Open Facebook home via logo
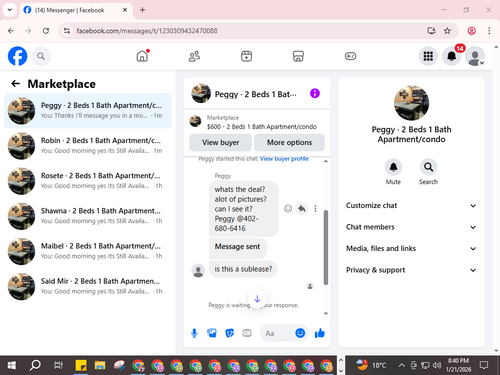Viewport: 500px width, 375px height. [17, 56]
